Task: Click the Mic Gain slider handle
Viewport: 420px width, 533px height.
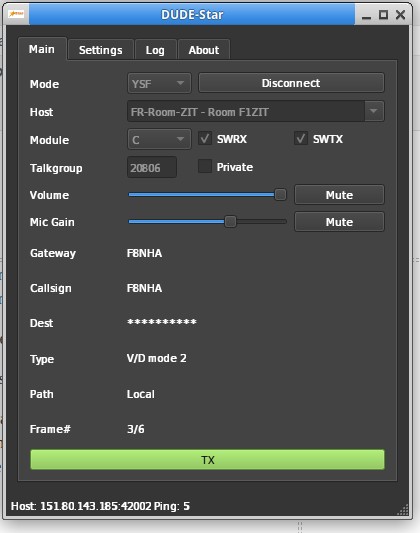Action: tap(230, 222)
